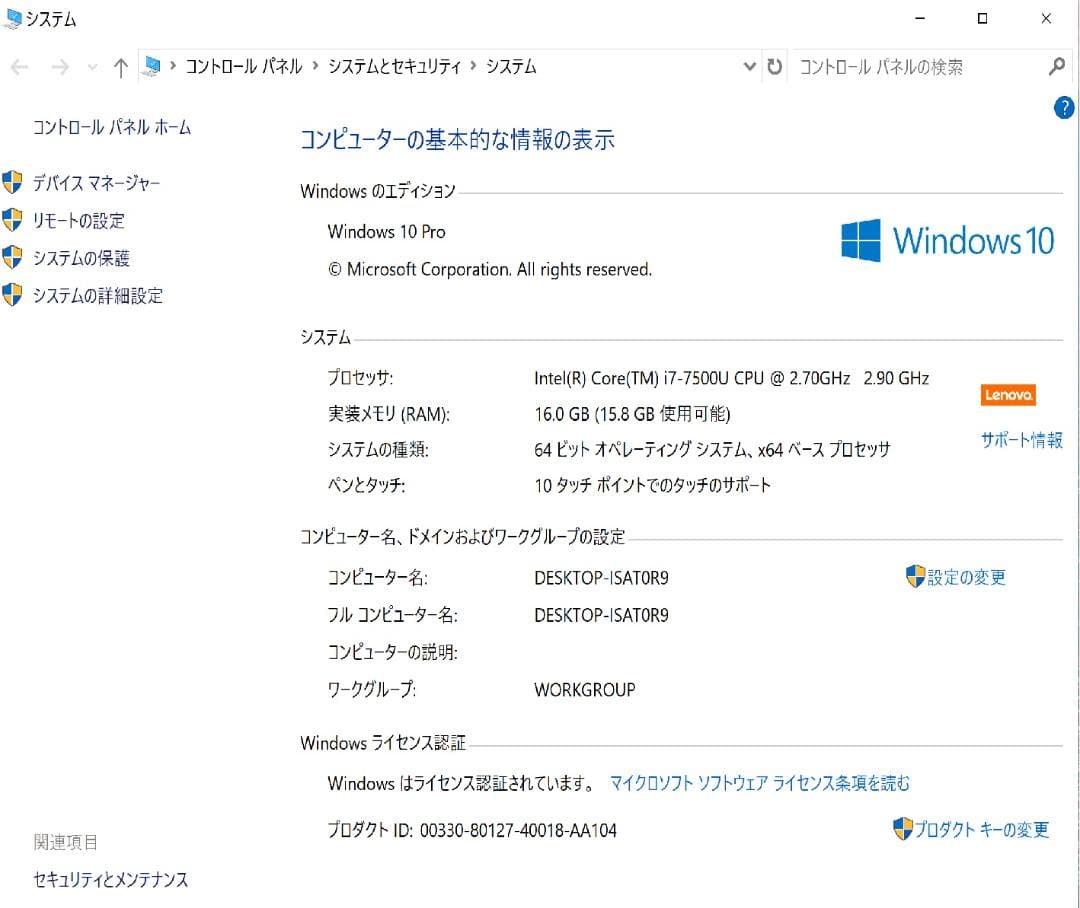Image resolution: width=1080 pixels, height=908 pixels.
Task: Expand the back-navigation history chevron
Action: pyautogui.click(x=92, y=68)
